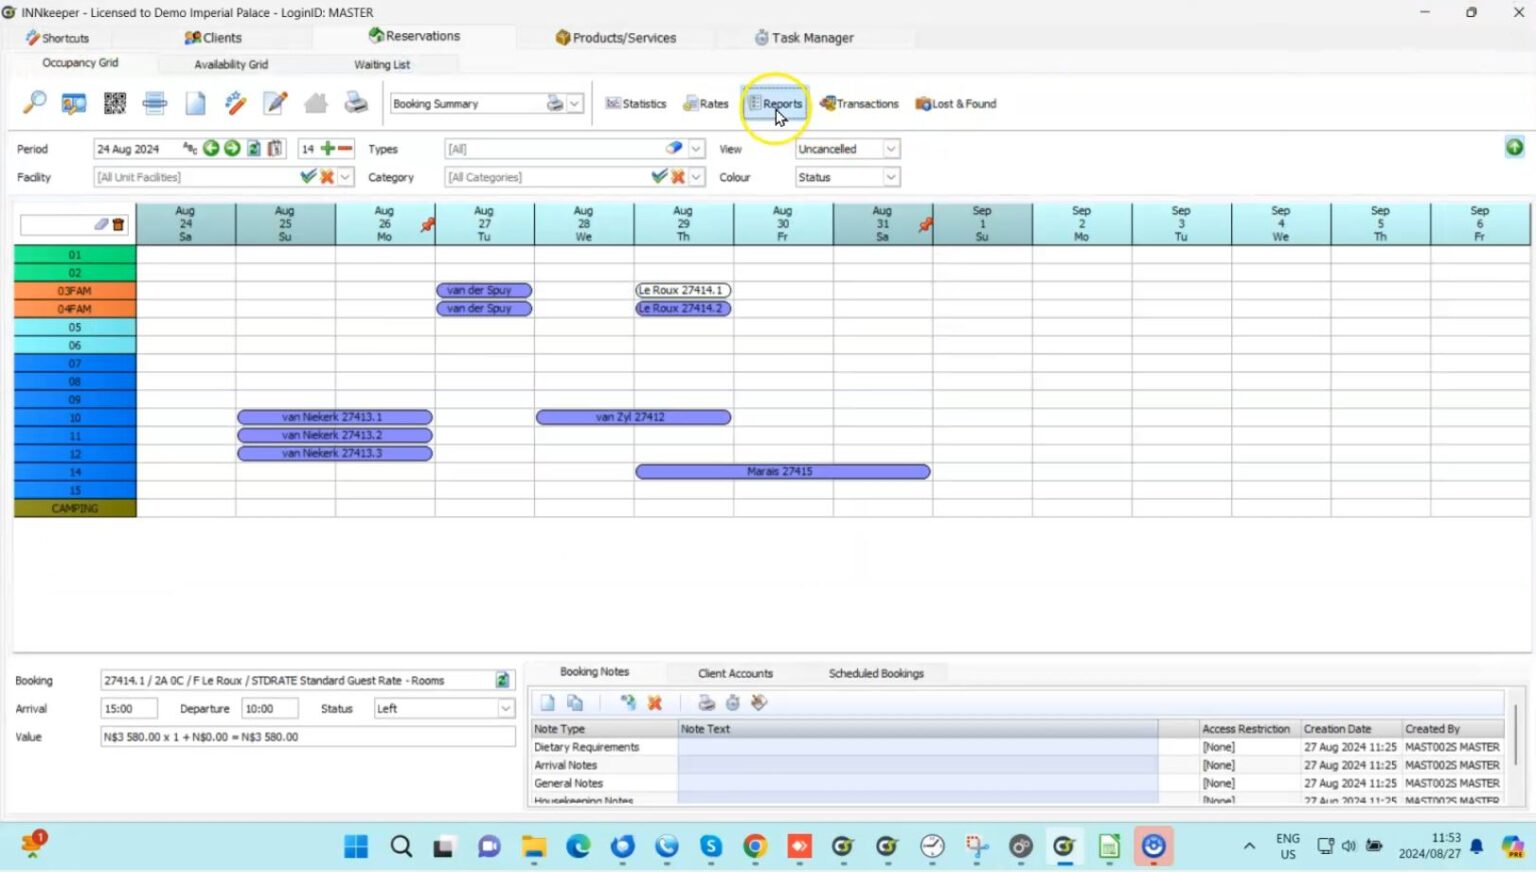Open Lost & Found

pyautogui.click(x=954, y=103)
